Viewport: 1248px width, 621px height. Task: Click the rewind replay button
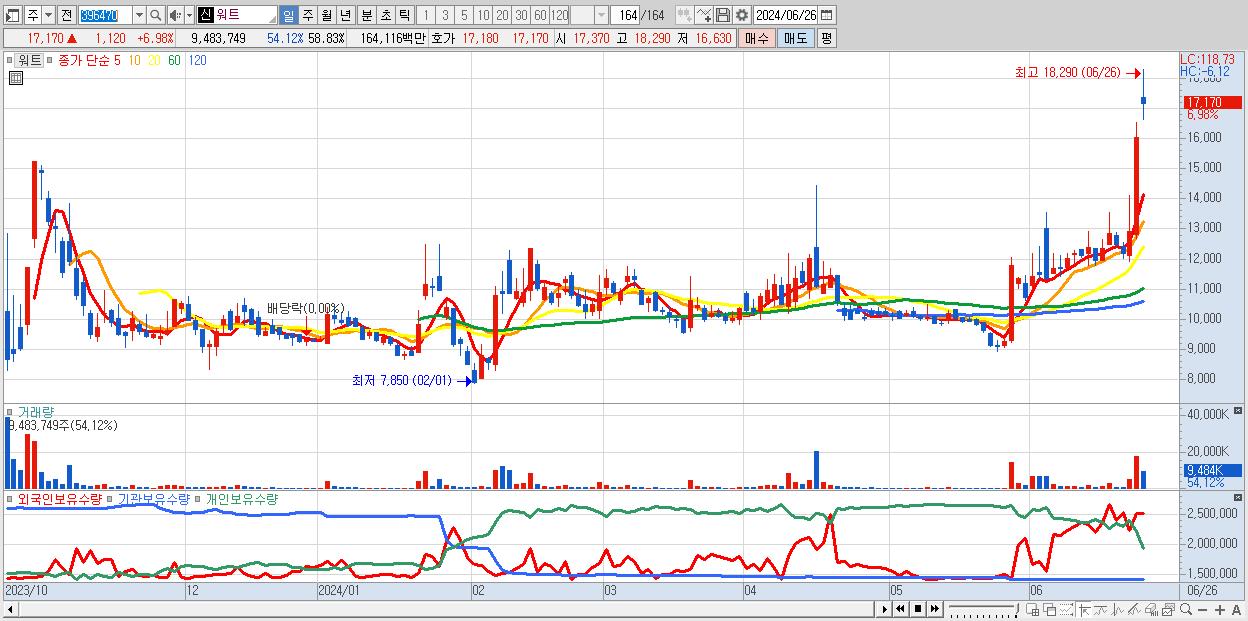901,608
